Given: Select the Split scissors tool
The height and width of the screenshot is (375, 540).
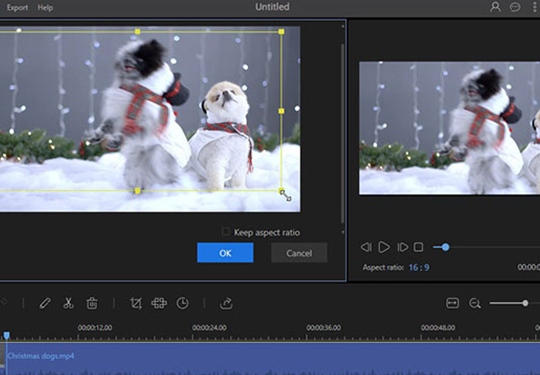Looking at the screenshot, I should click(68, 303).
